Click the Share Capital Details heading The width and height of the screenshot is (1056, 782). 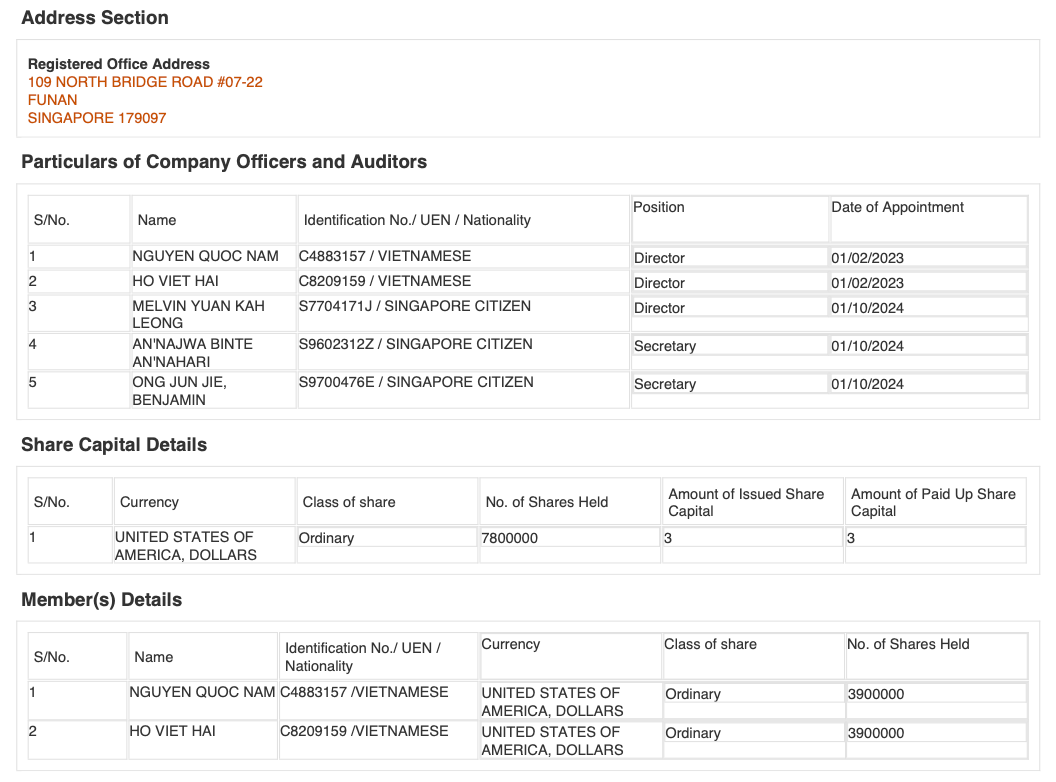[x=114, y=445]
